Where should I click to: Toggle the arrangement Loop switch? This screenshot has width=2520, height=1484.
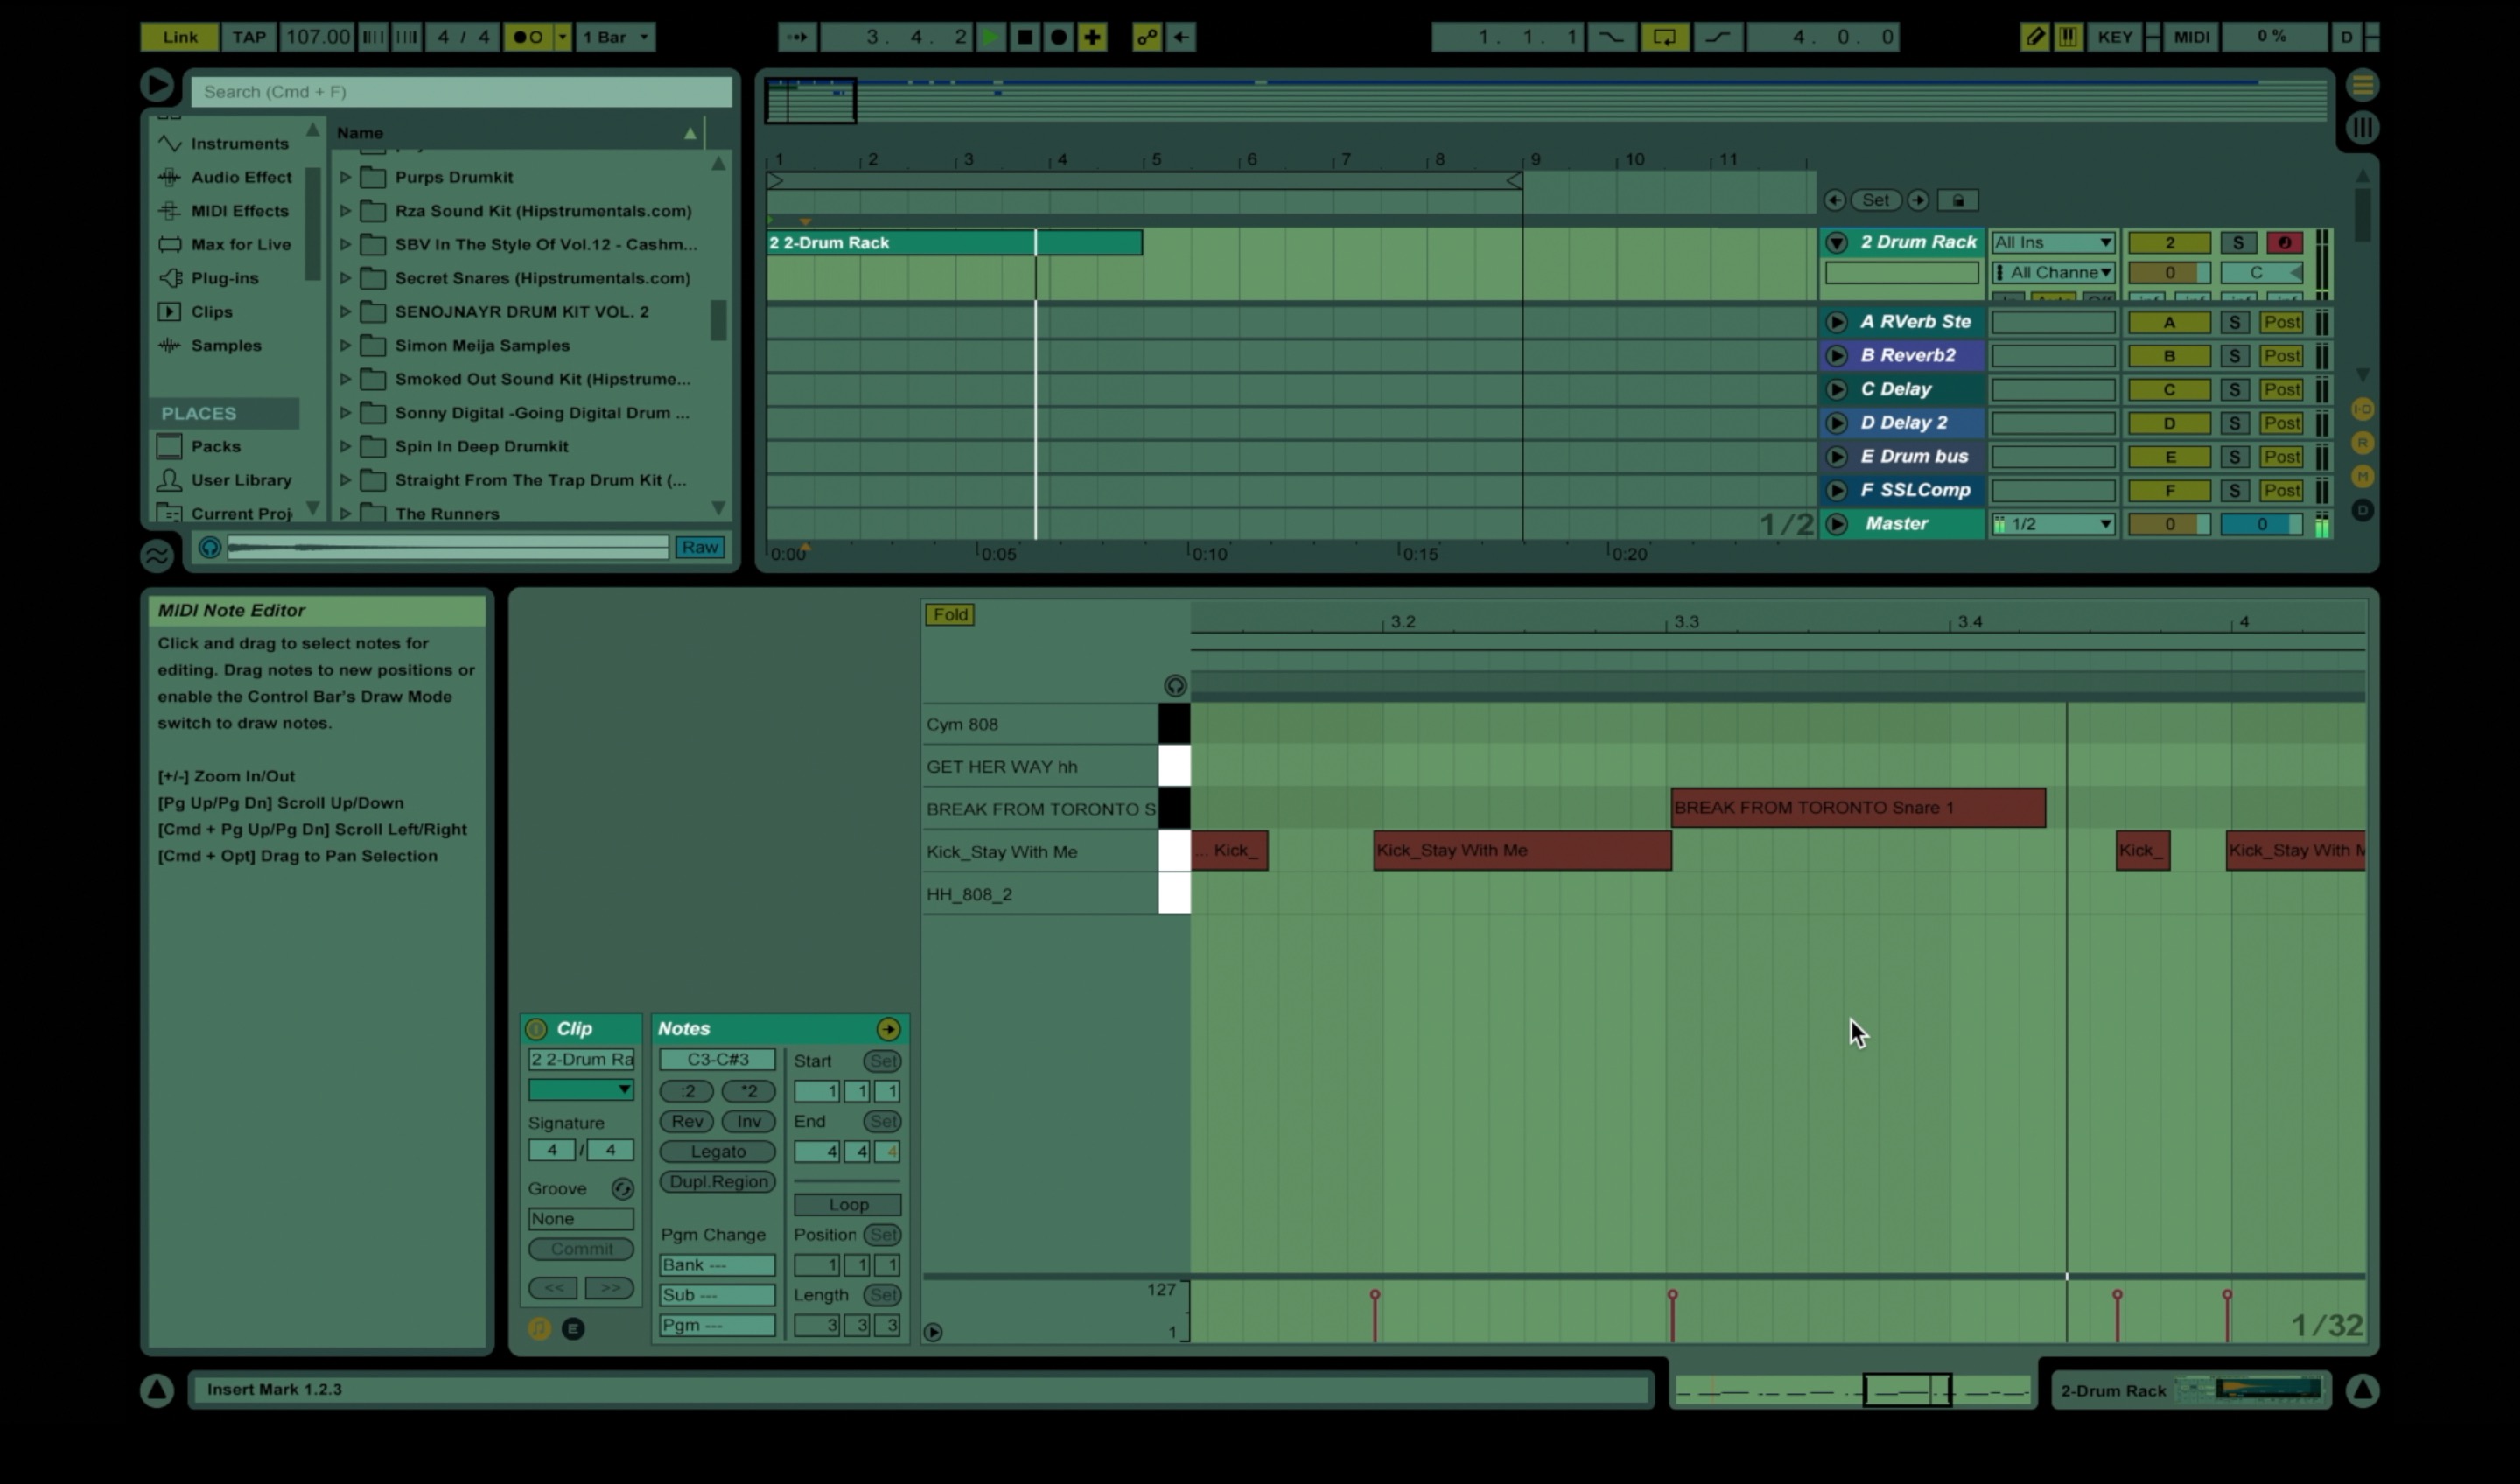pyautogui.click(x=1664, y=37)
